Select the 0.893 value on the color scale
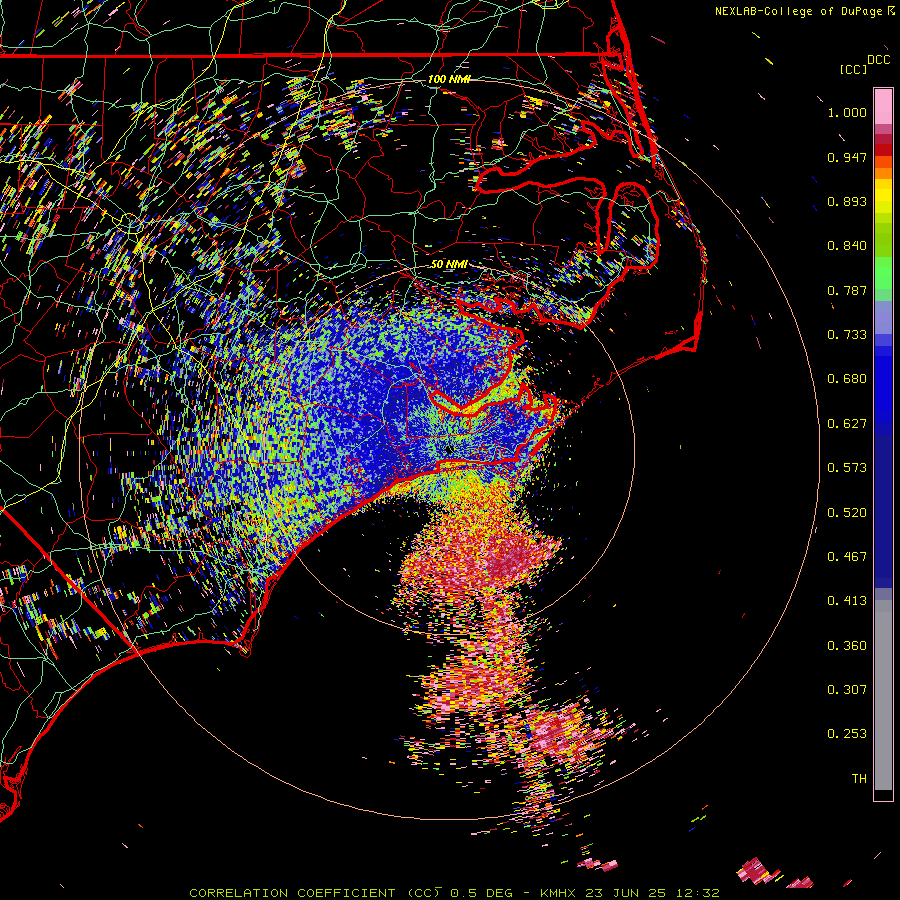Screen dimensions: 900x900 [x=847, y=201]
